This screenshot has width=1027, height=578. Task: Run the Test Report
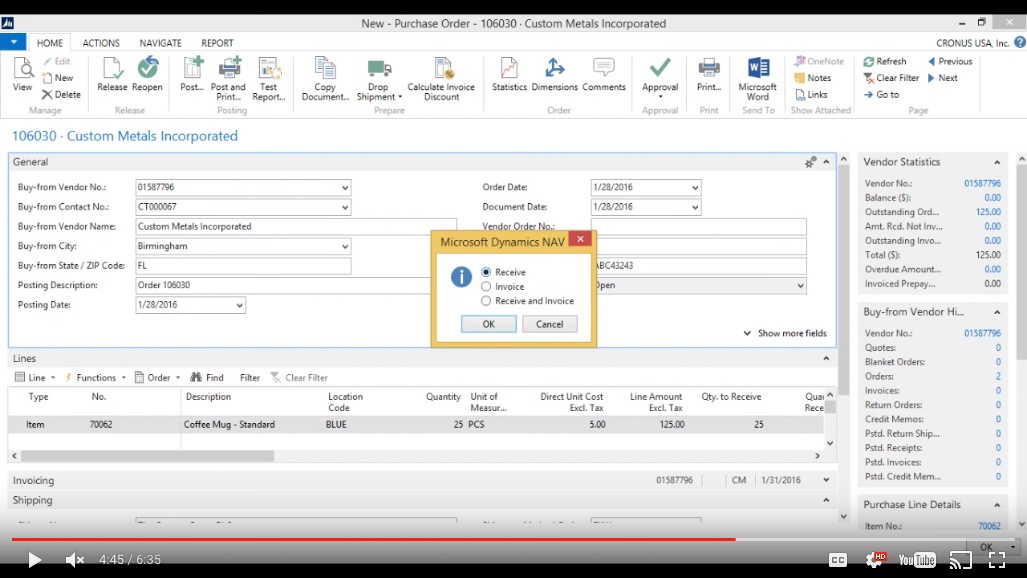269,79
